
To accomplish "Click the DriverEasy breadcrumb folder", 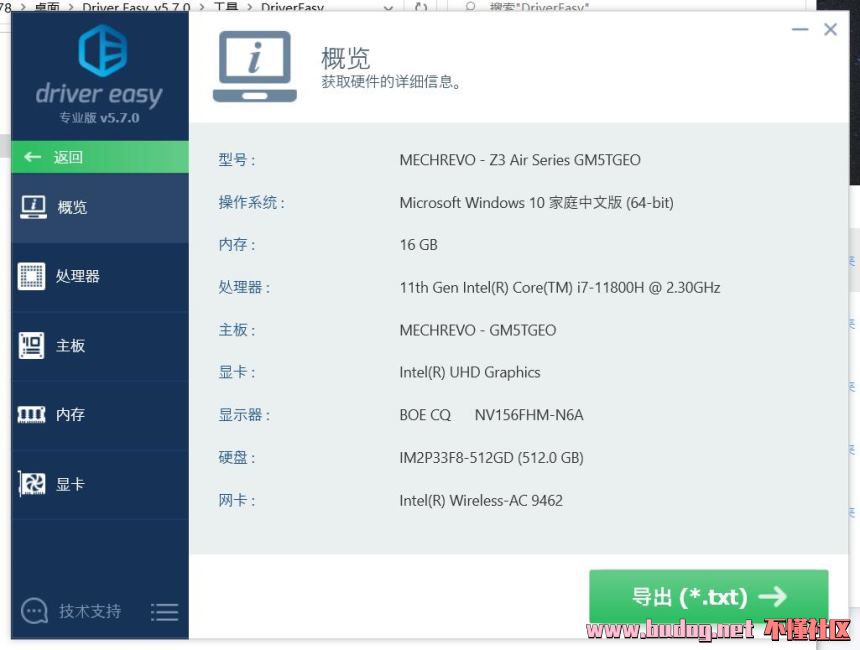I will coord(292,7).
